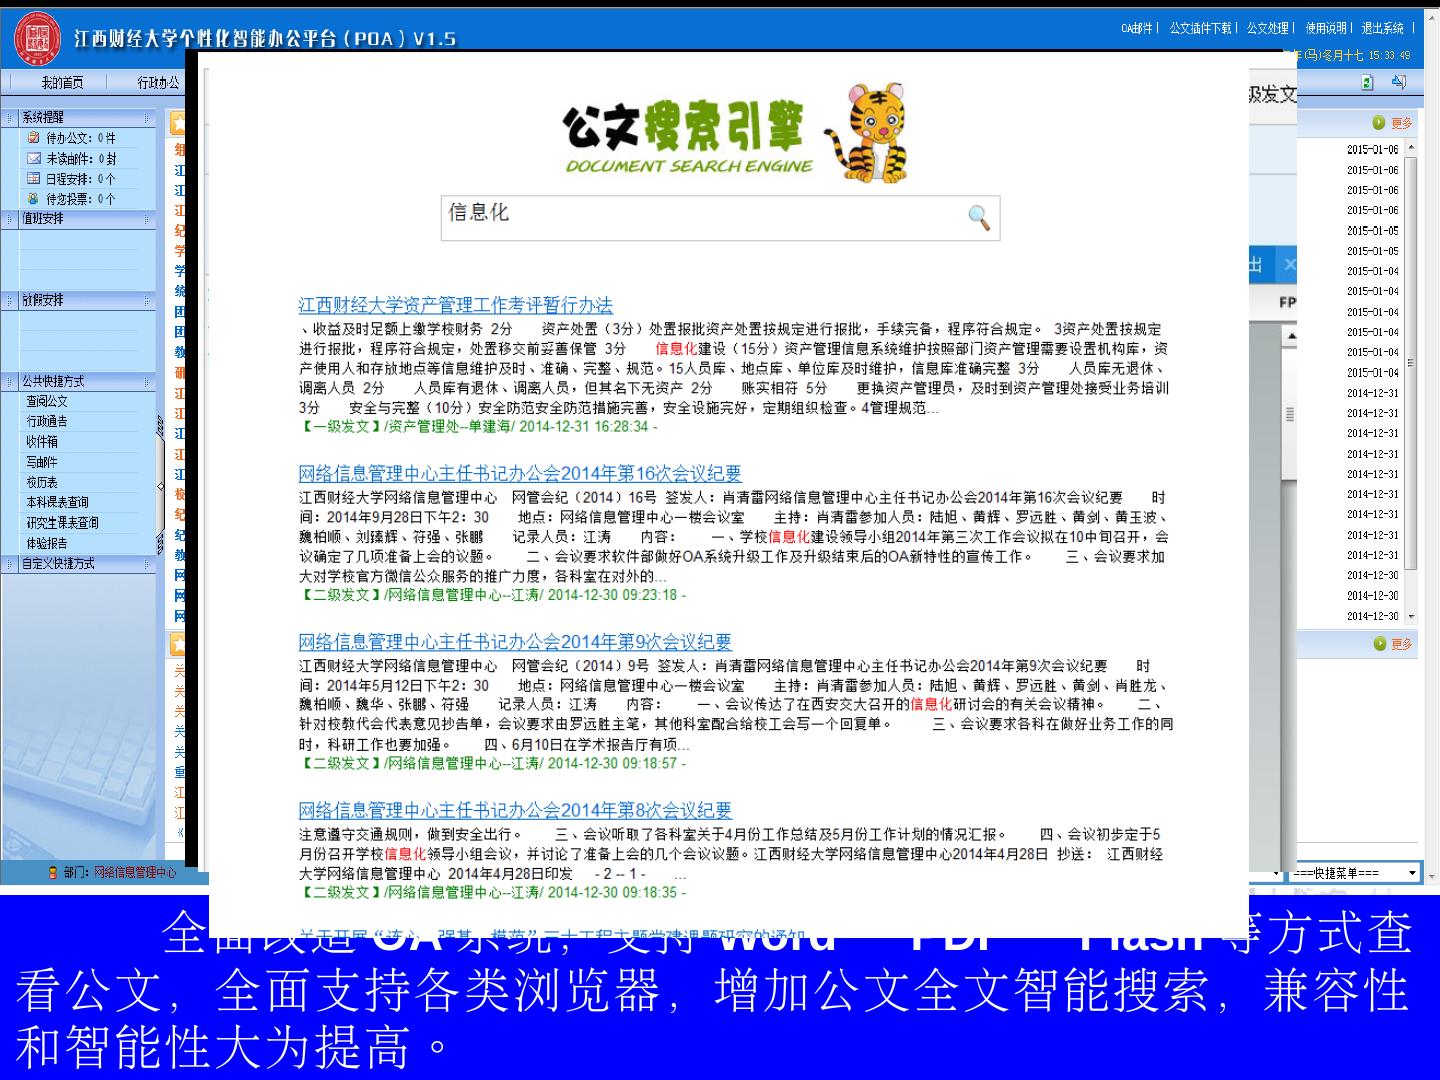The height and width of the screenshot is (1080, 1440).
Task: Click the 待办公文: 0件 reminder text
Action: pyautogui.click(x=80, y=138)
